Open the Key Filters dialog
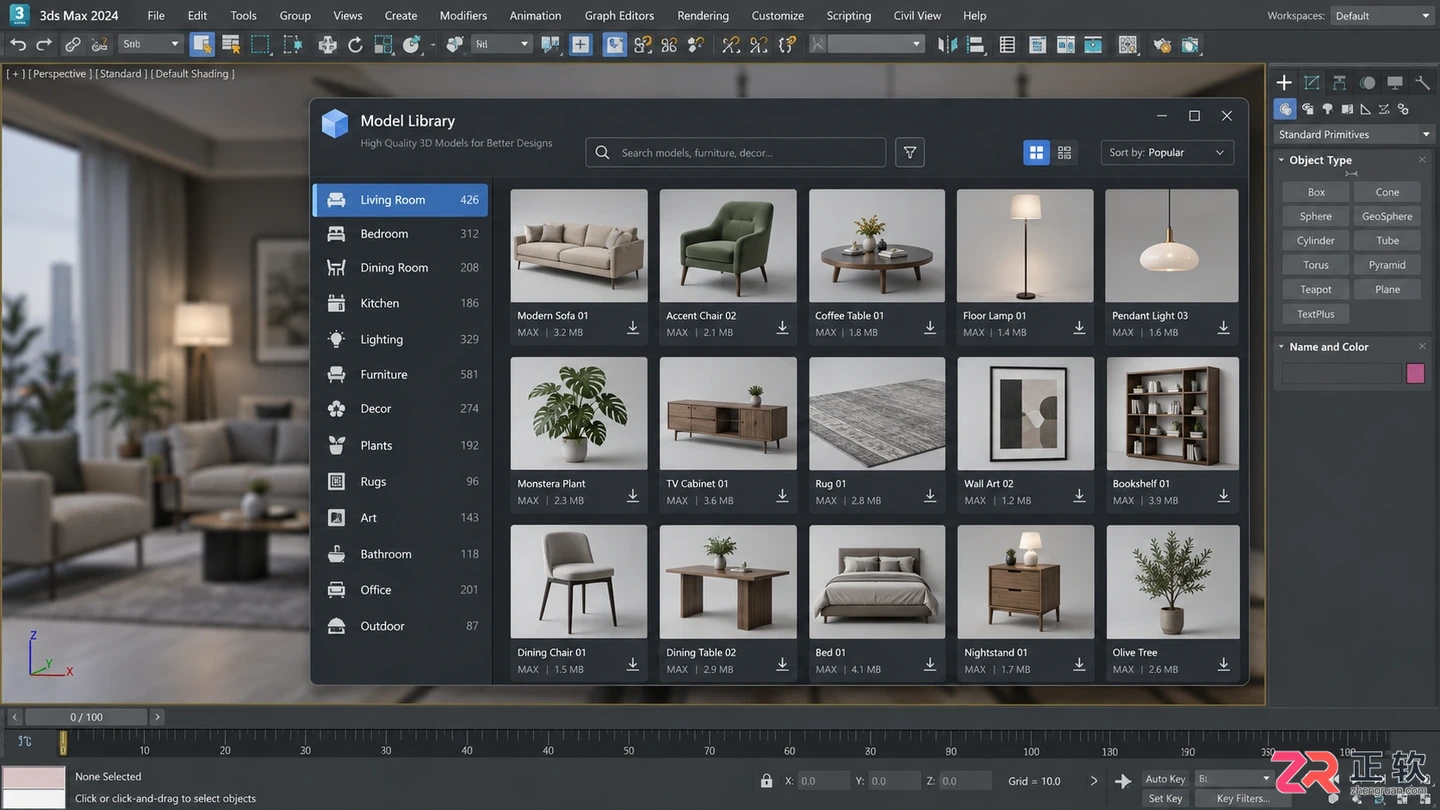 [x=1243, y=798]
